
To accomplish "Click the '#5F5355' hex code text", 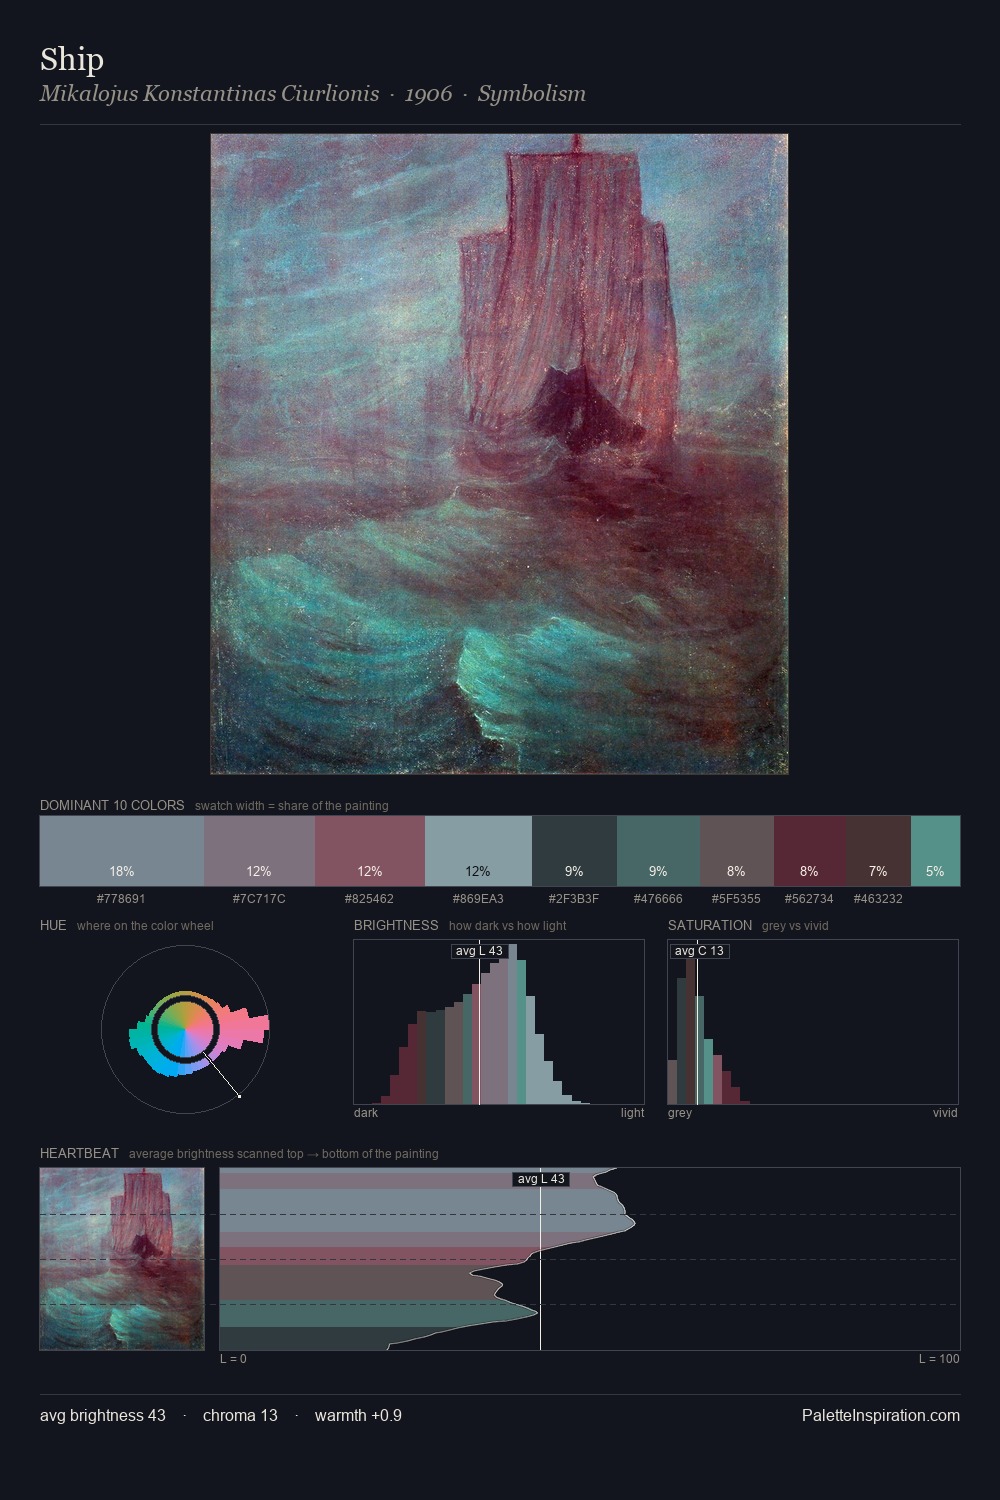I will pyautogui.click(x=736, y=899).
